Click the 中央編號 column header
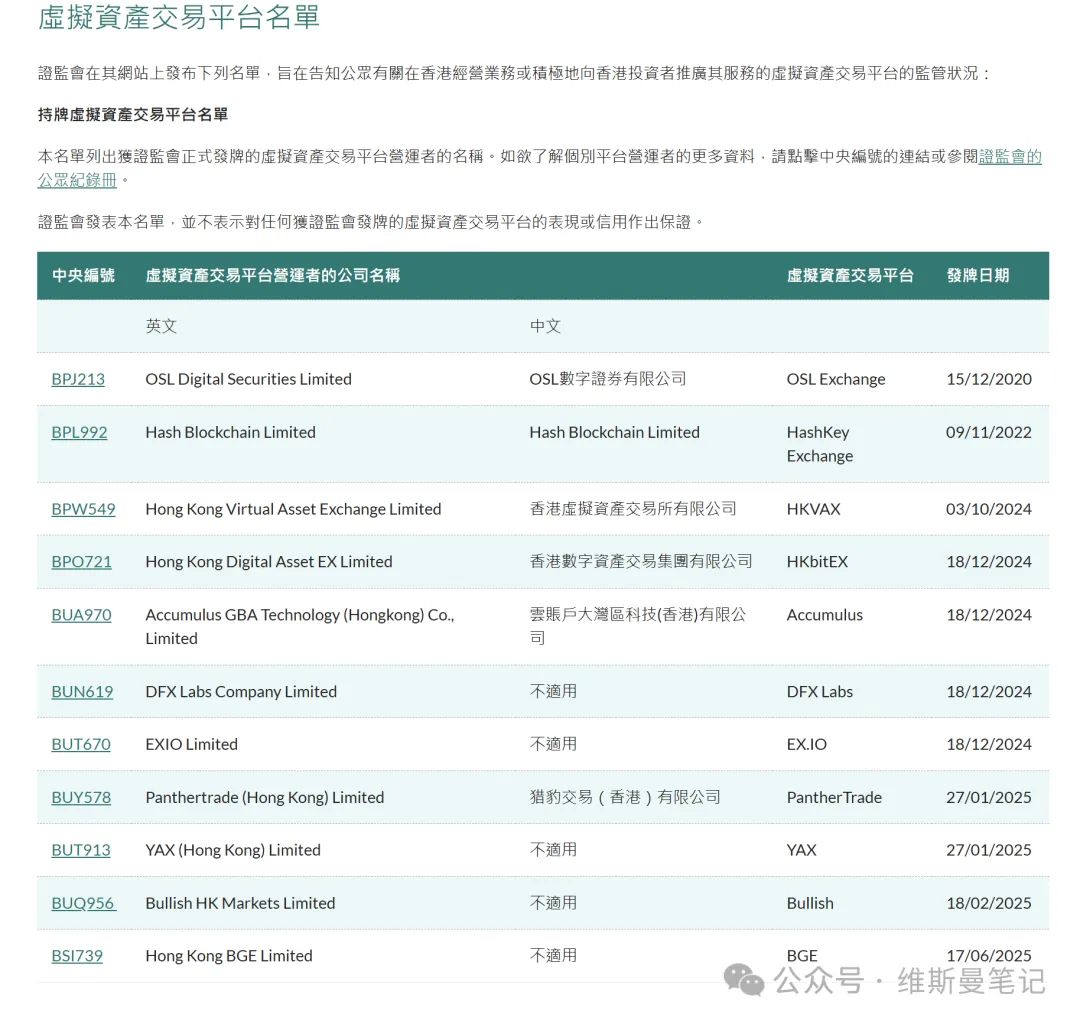The height and width of the screenshot is (1024, 1080). pyautogui.click(x=83, y=275)
